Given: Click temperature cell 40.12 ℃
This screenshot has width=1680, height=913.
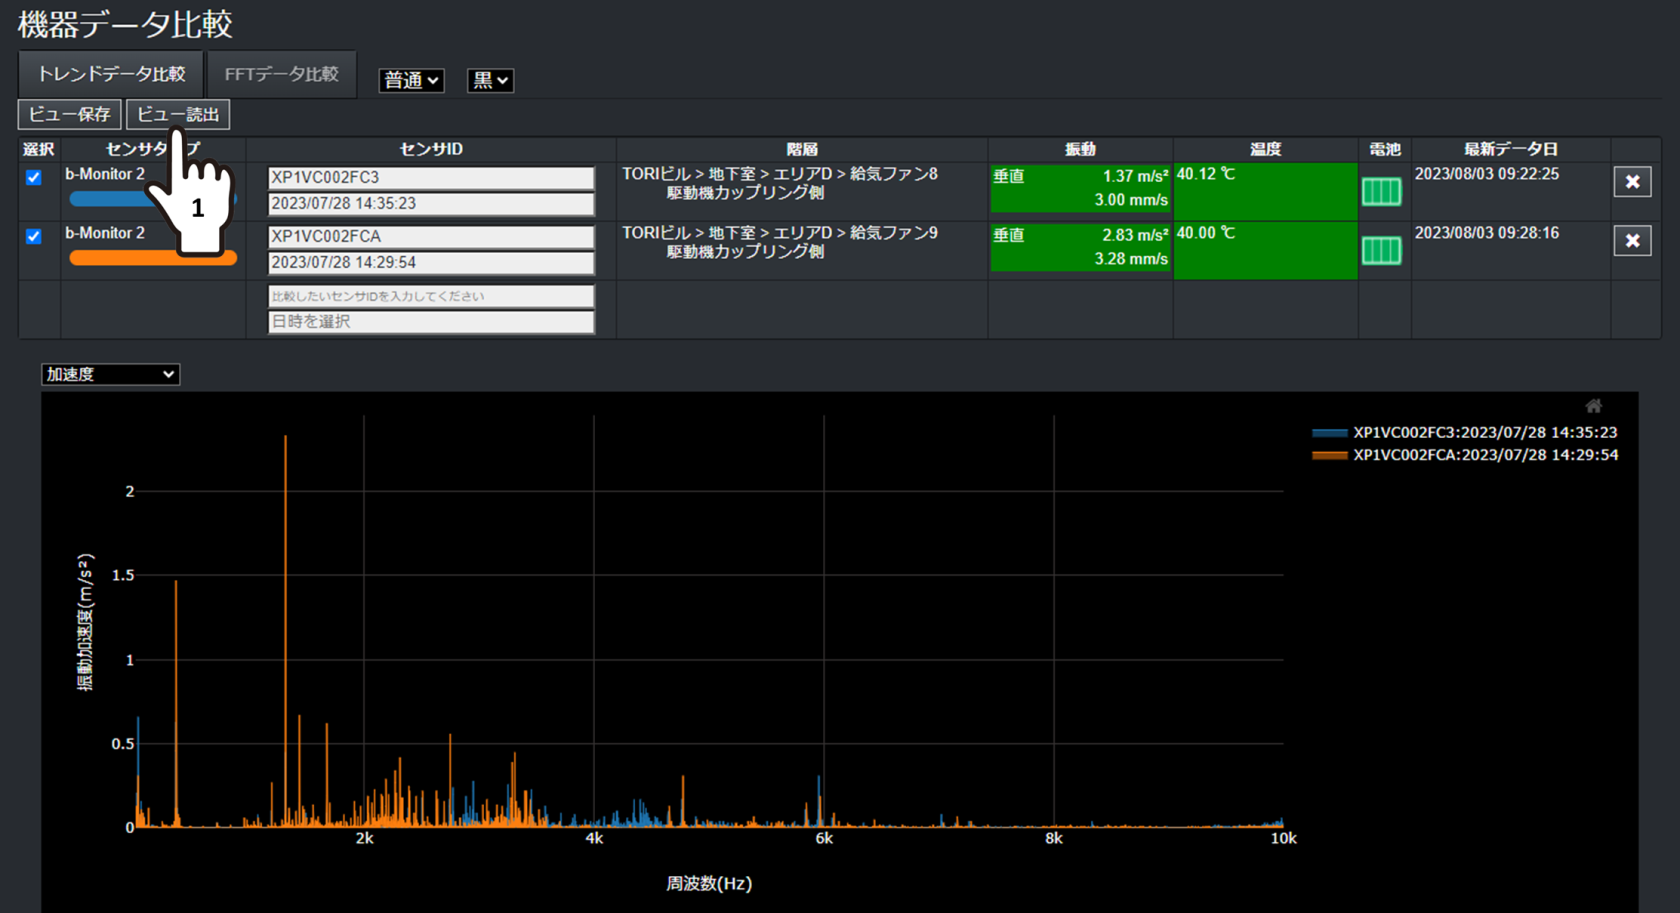Looking at the screenshot, I should [x=1265, y=190].
